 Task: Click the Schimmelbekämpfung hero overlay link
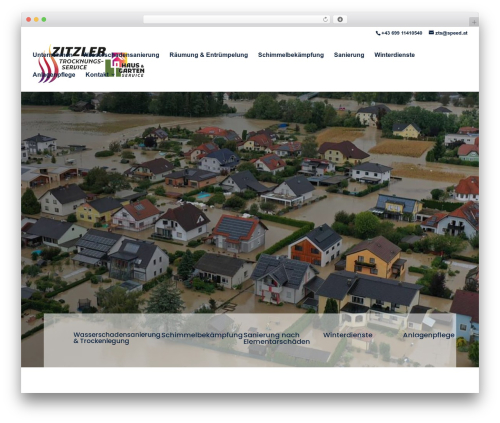(202, 335)
